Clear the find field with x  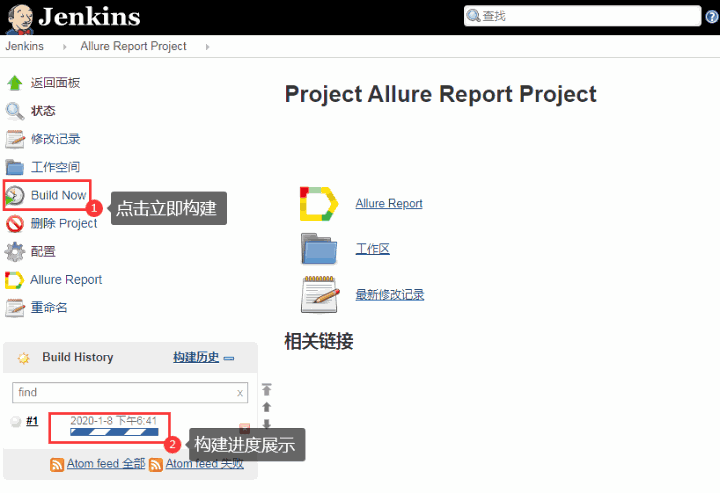pos(240,393)
